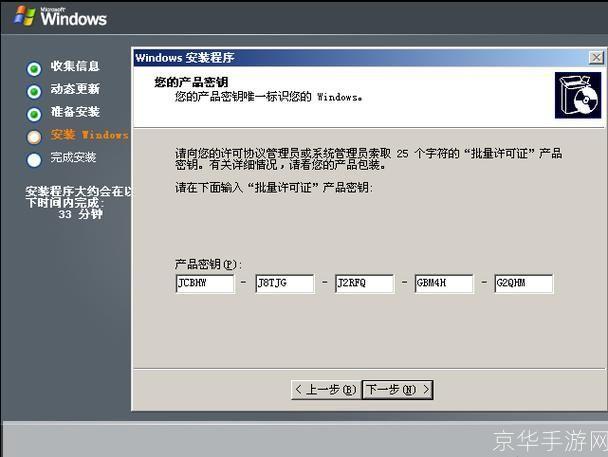Click the fourth key field GBM4H
The height and width of the screenshot is (457, 608).
pos(444,283)
